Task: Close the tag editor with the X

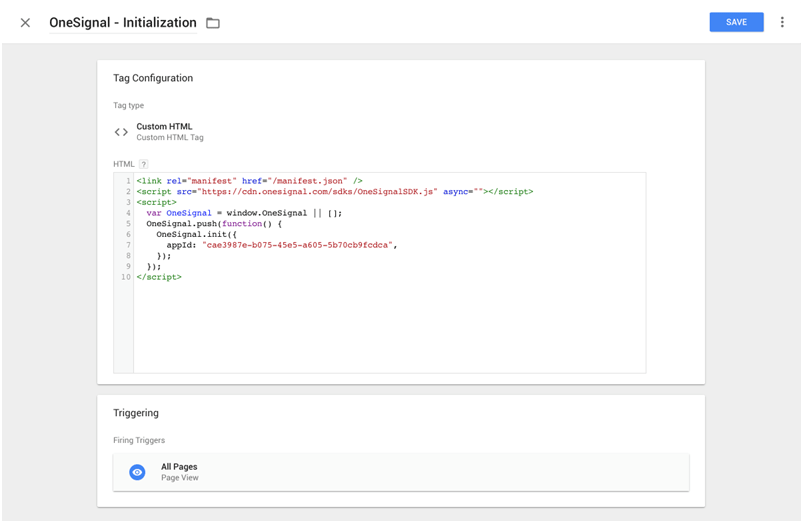Action: [25, 23]
